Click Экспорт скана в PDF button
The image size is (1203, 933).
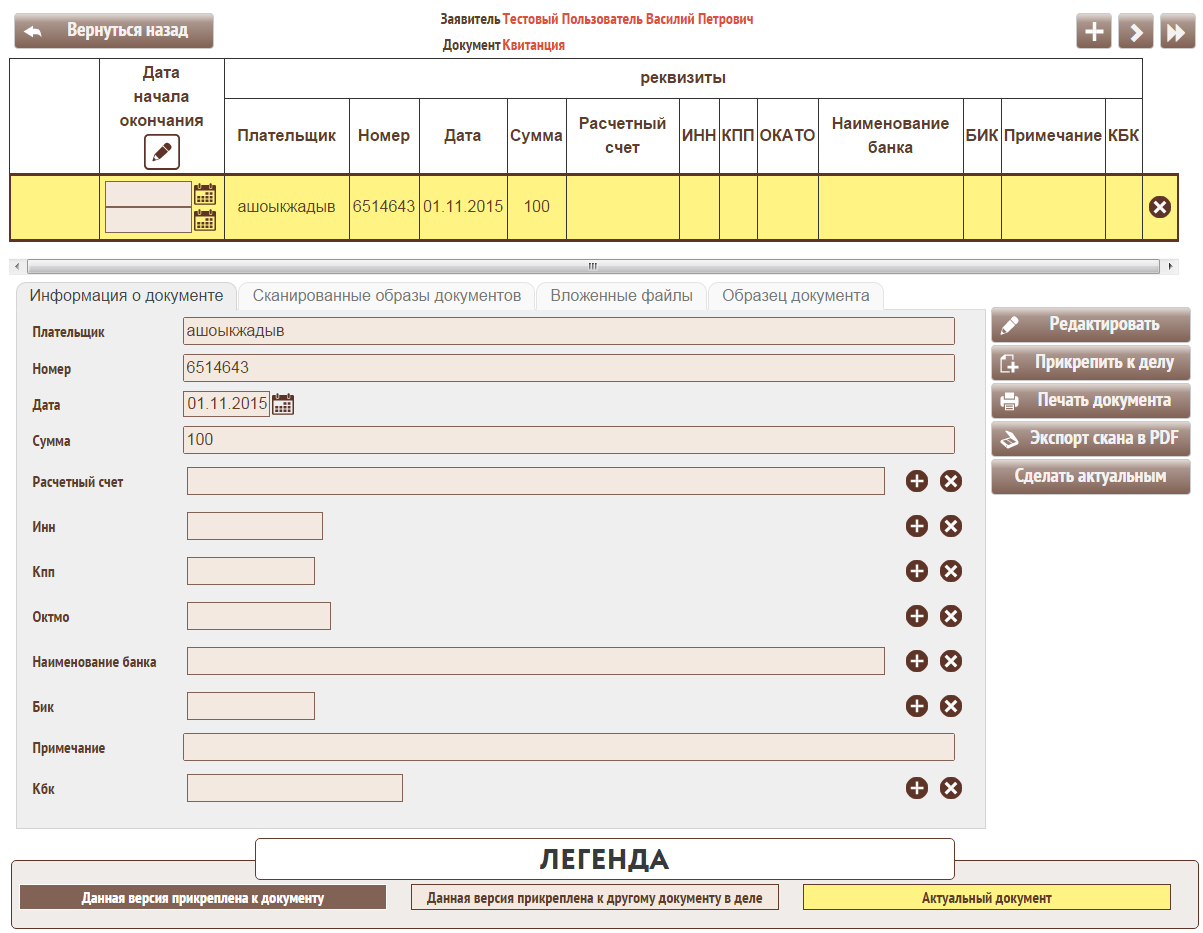coord(1090,438)
